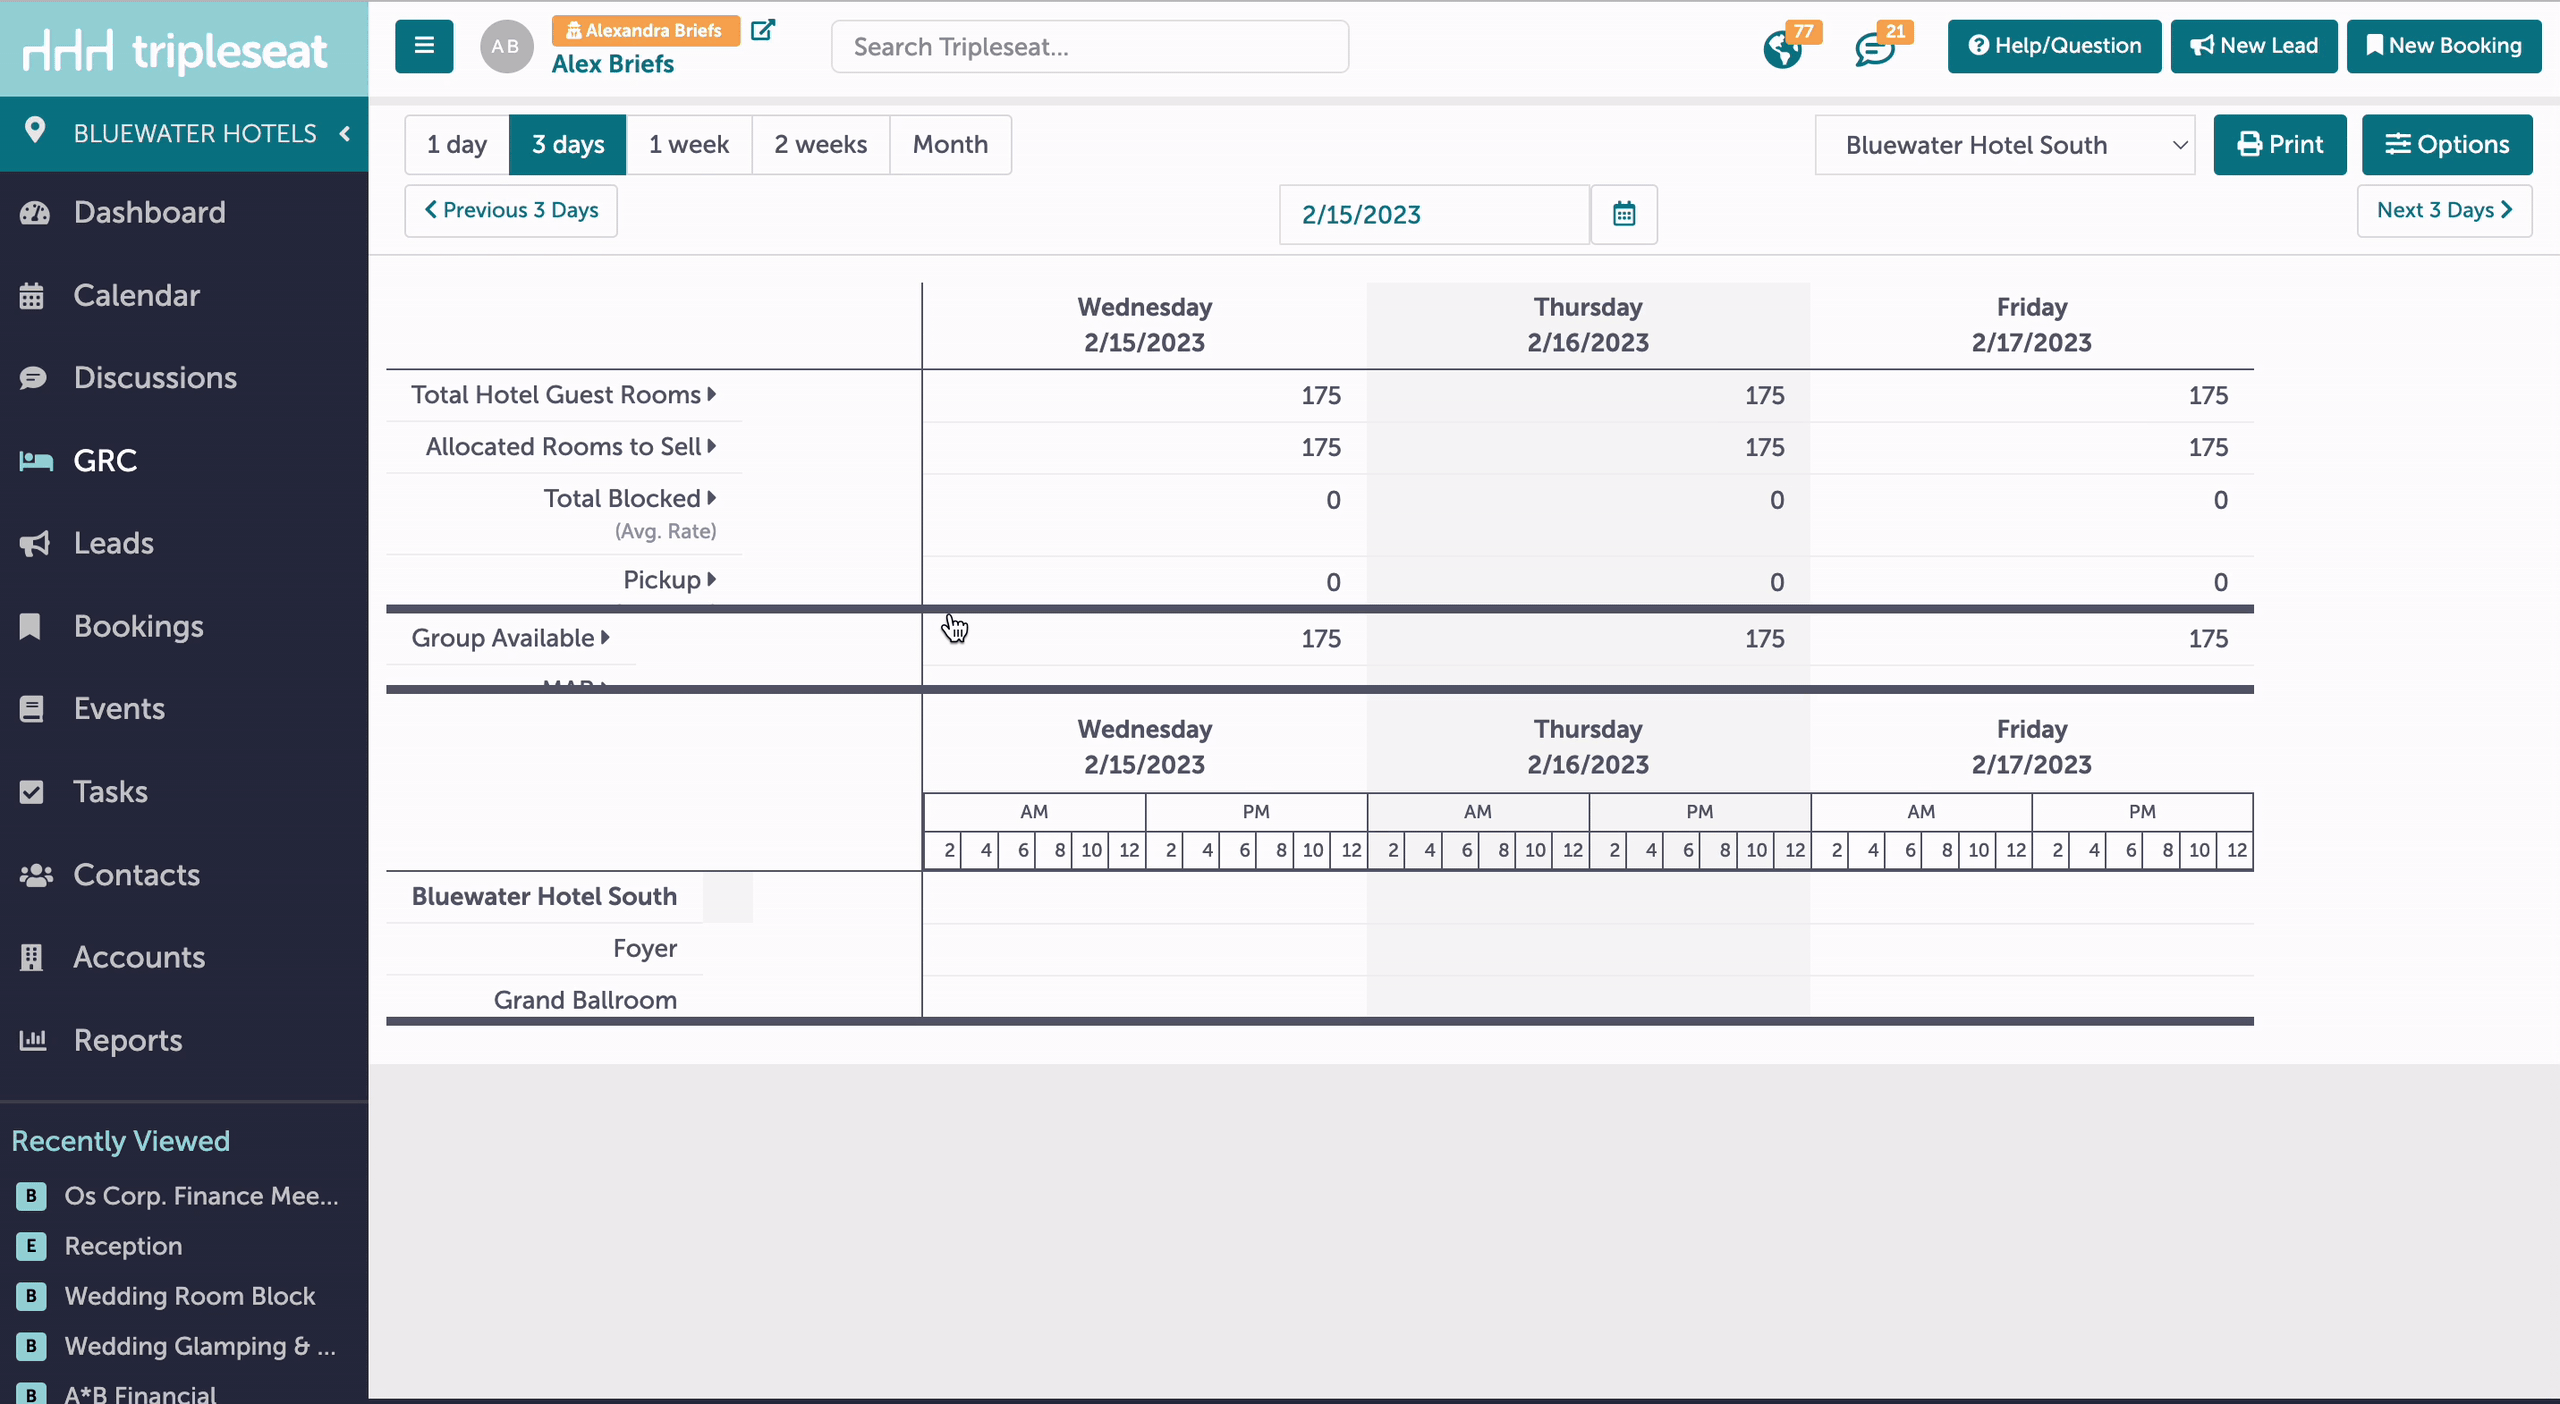Viewport: 2560px width, 1404px height.
Task: Switch to the 1 week view
Action: pyautogui.click(x=689, y=144)
